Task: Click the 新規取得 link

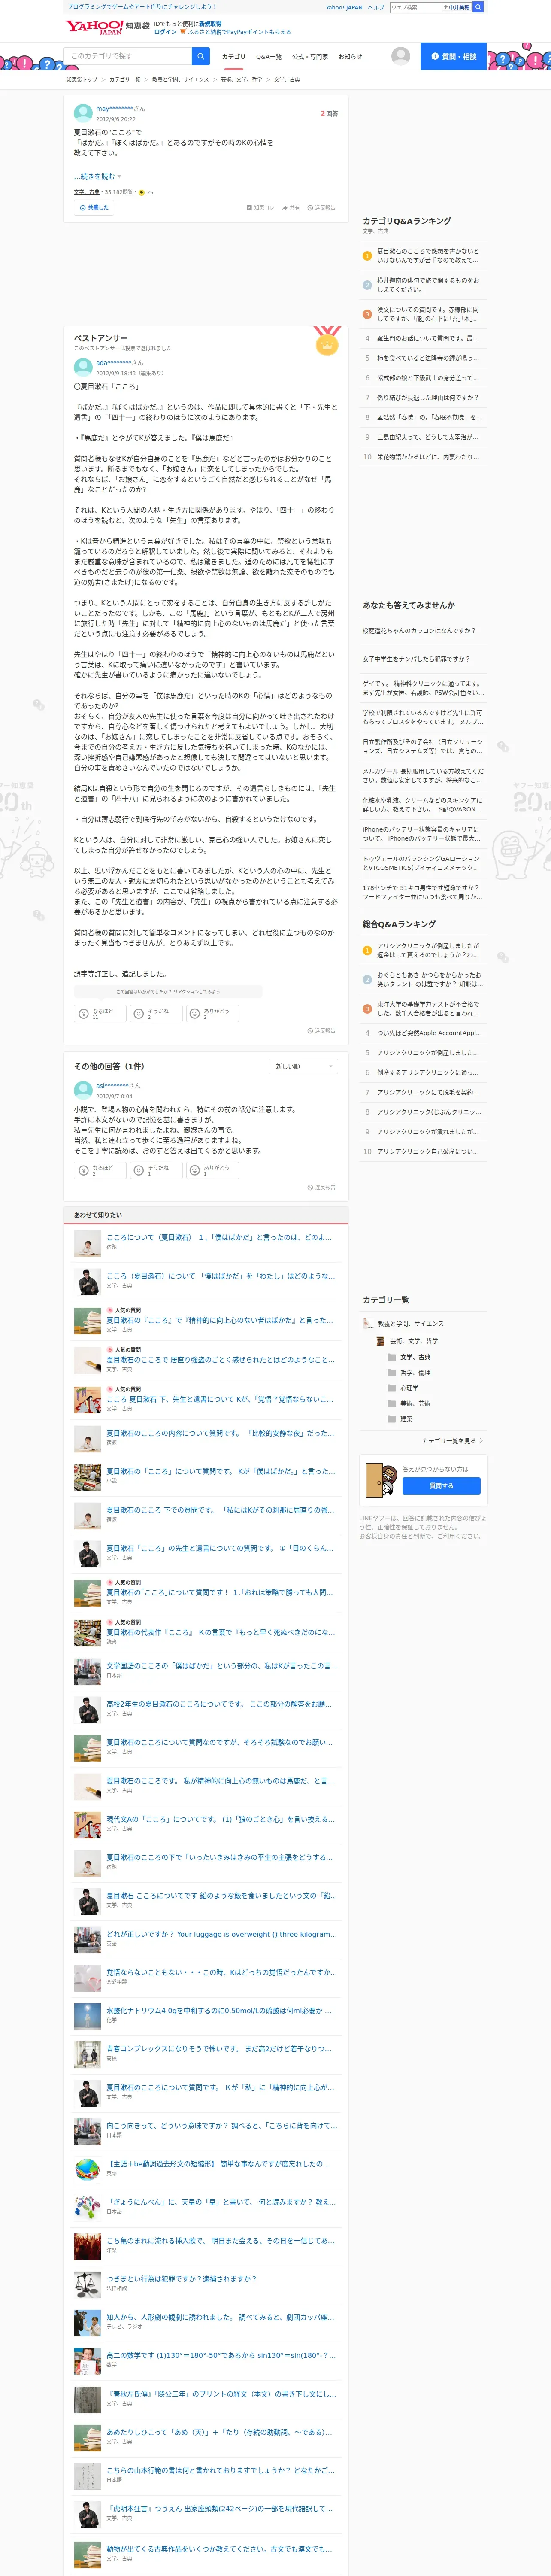Action: pos(210,23)
